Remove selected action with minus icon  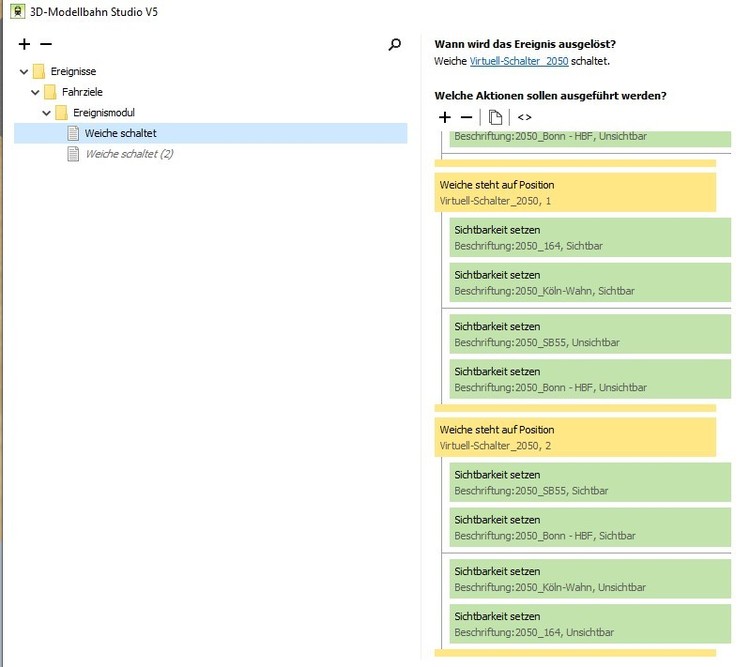[466, 117]
